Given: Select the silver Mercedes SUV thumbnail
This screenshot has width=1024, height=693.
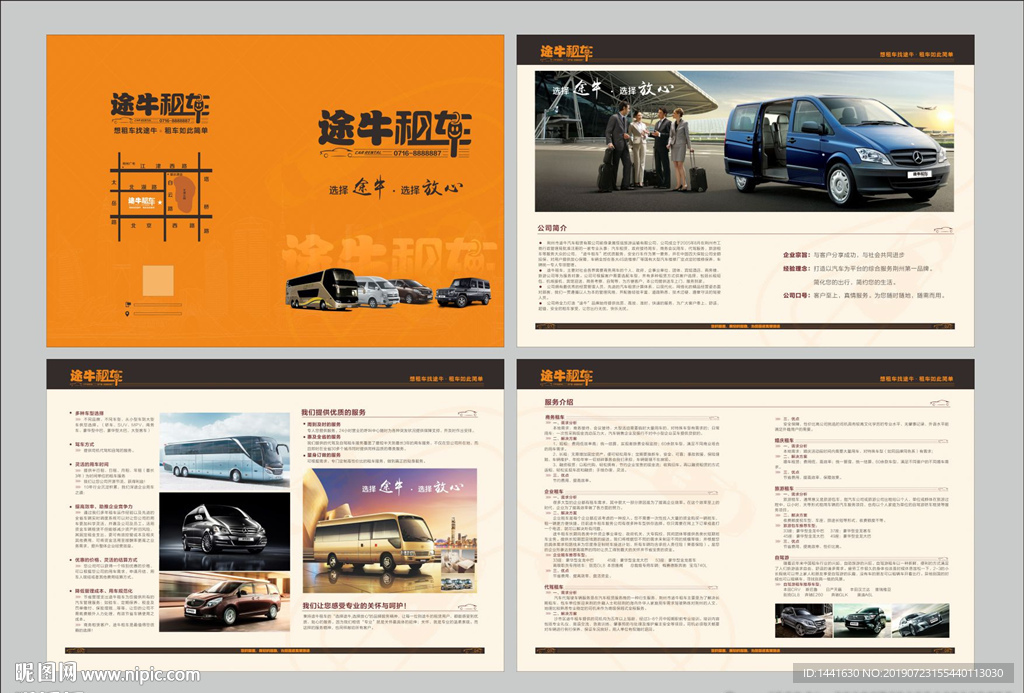Looking at the screenshot, I should coord(803,620).
